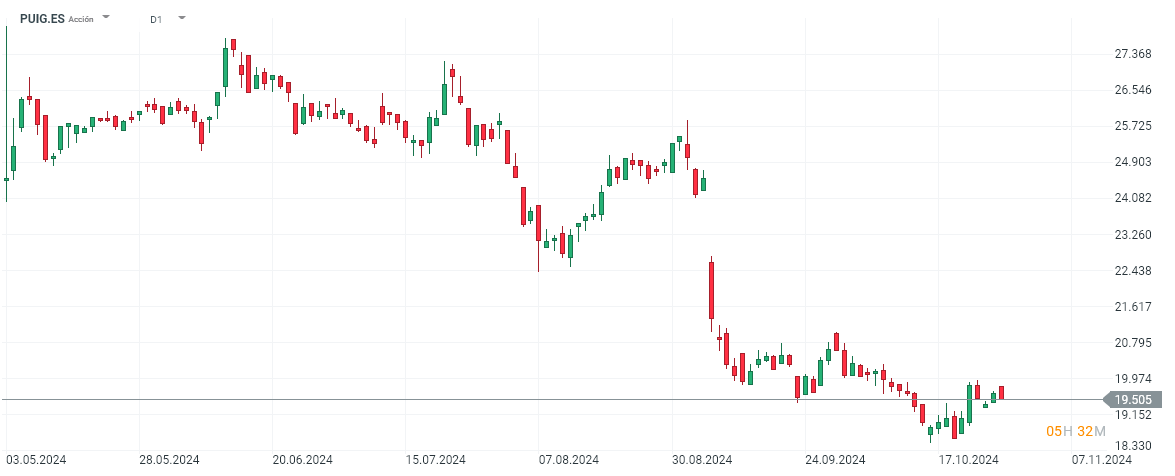Select the 17.10.2024 date marker

click(x=970, y=460)
